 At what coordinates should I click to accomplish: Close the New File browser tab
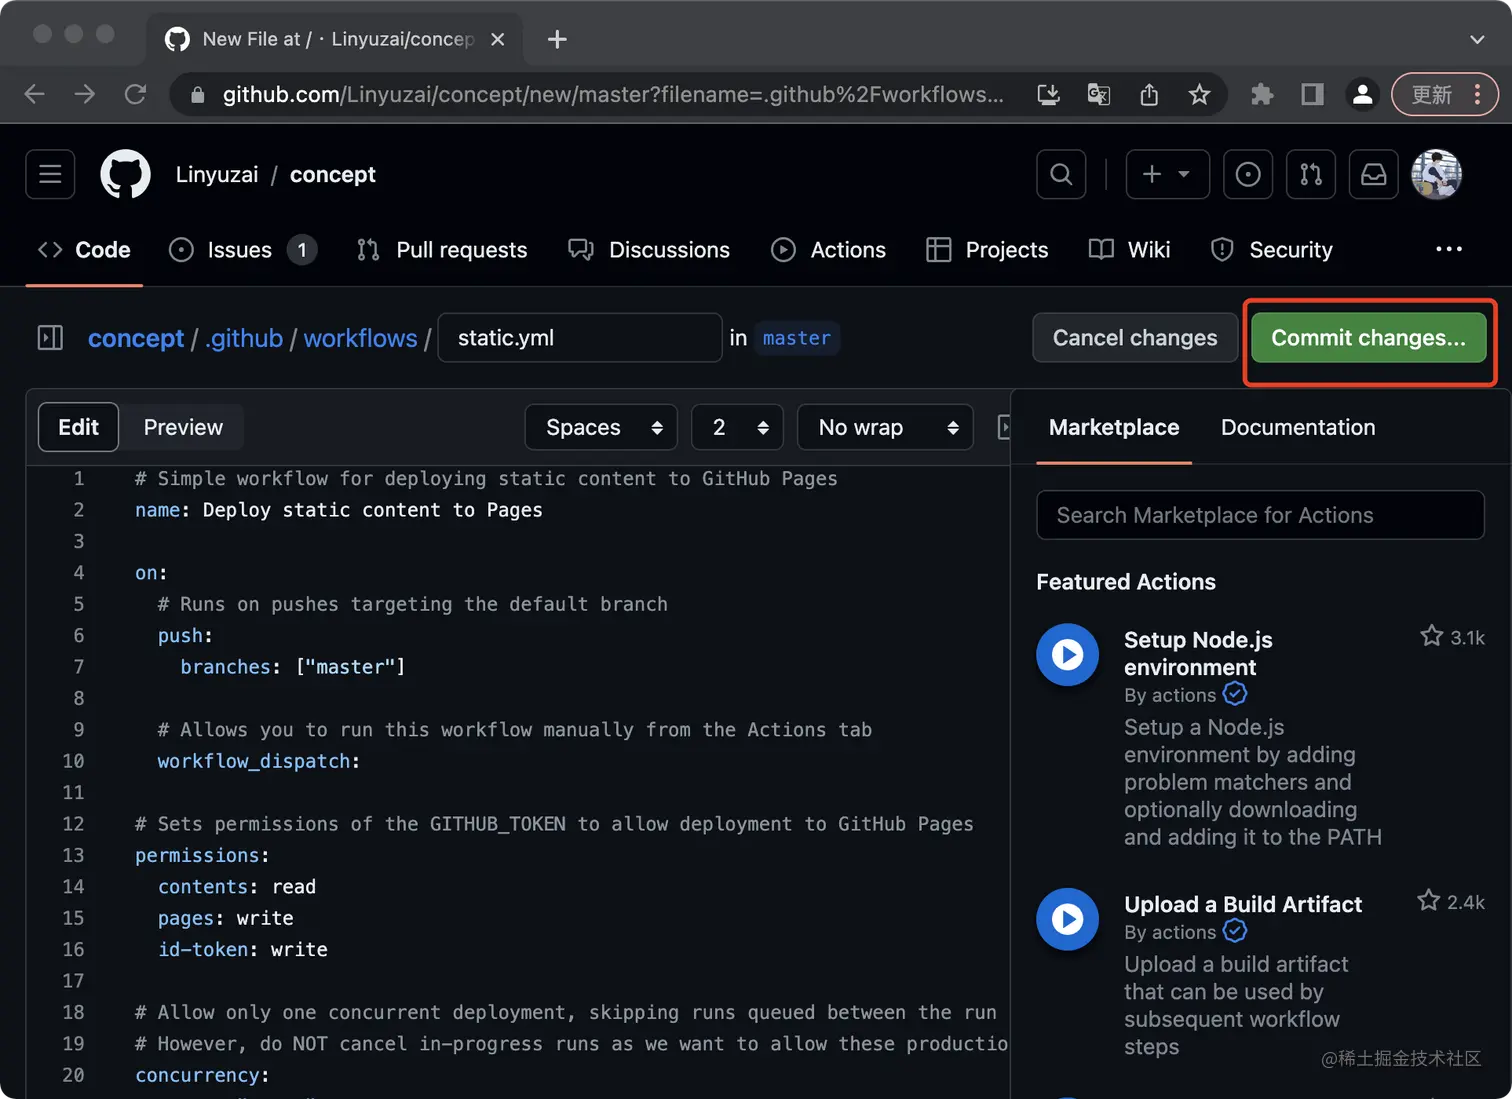(x=497, y=39)
